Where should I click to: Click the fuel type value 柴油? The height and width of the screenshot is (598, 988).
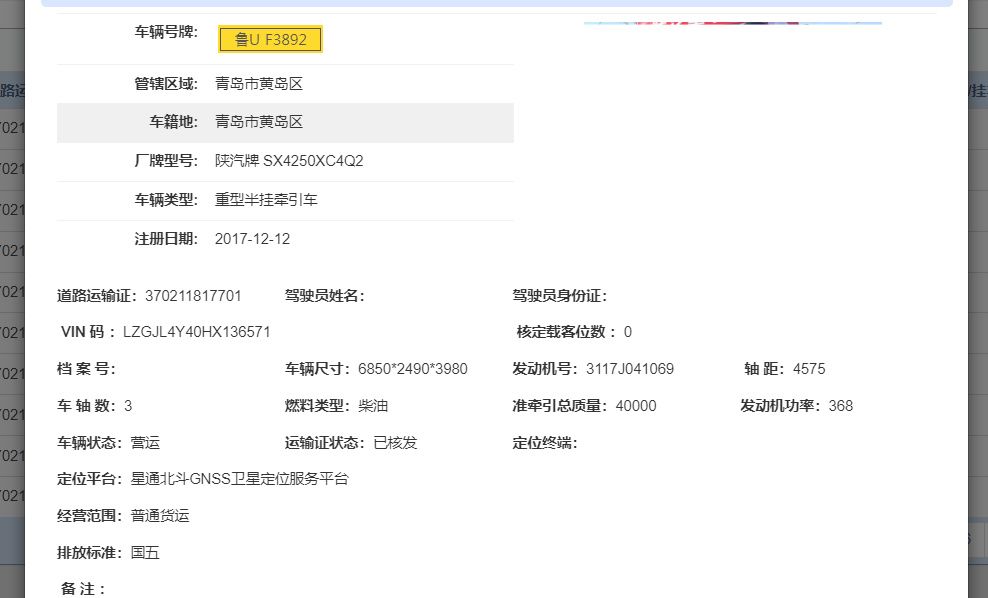pyautogui.click(x=373, y=406)
